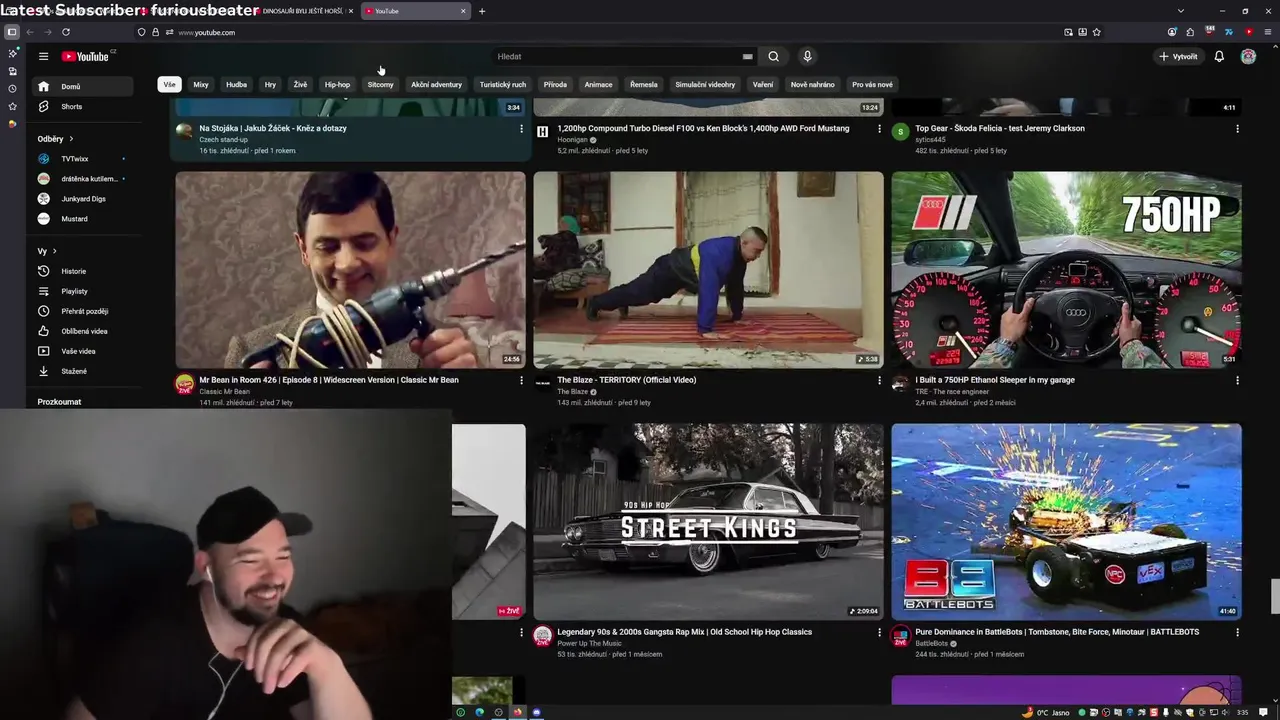This screenshot has height=720, width=1280.
Task: Select the Hudba filter chip
Action: pos(236,85)
